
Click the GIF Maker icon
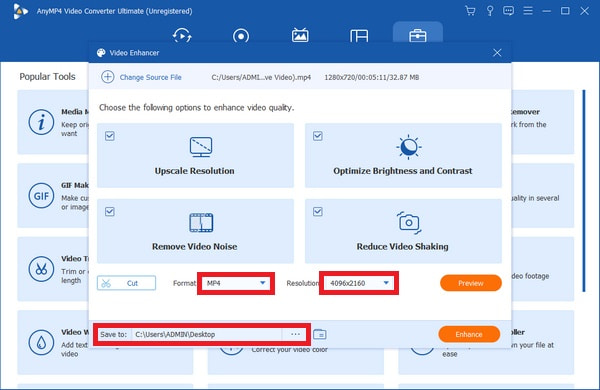coord(41,196)
